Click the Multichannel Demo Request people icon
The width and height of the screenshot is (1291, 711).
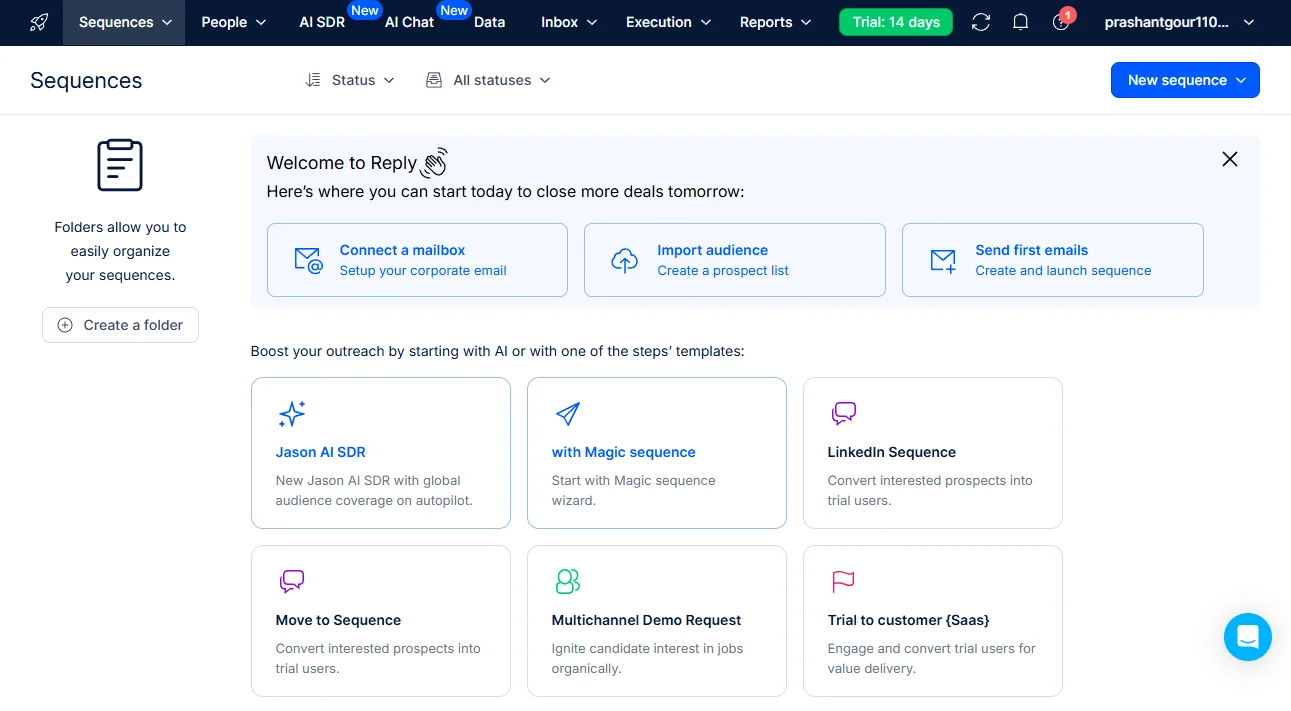coord(568,581)
